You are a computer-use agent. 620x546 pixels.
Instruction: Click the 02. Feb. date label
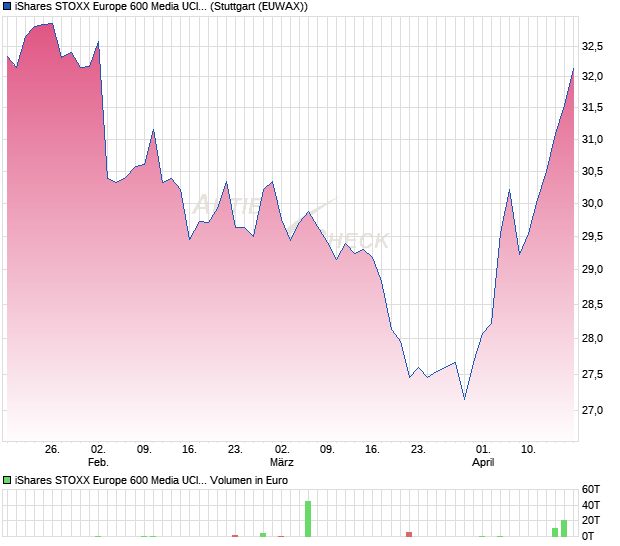pyautogui.click(x=98, y=455)
